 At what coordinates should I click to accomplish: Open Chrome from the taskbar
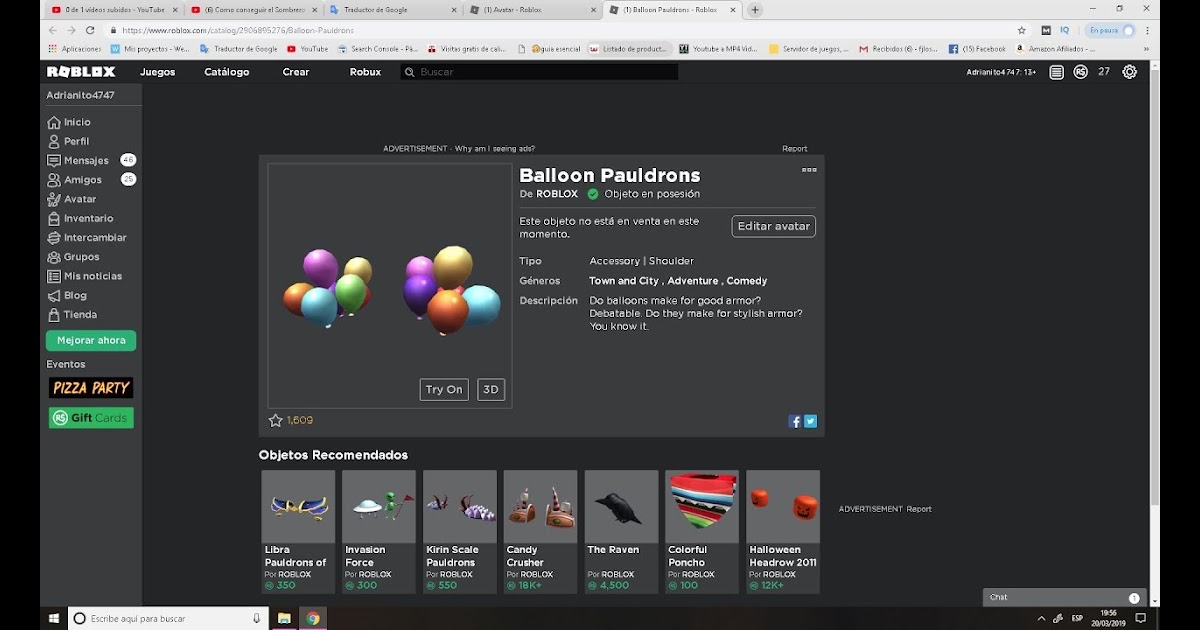coord(313,618)
